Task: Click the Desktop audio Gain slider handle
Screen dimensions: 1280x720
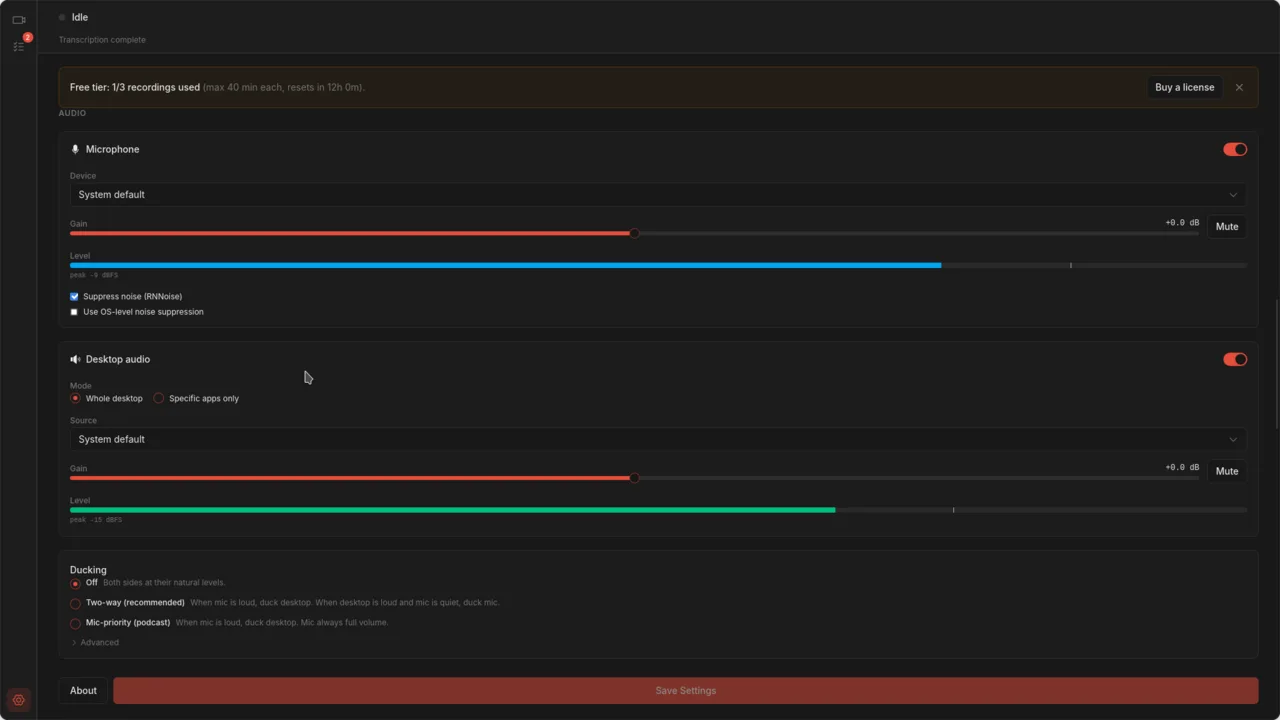Action: [x=634, y=478]
